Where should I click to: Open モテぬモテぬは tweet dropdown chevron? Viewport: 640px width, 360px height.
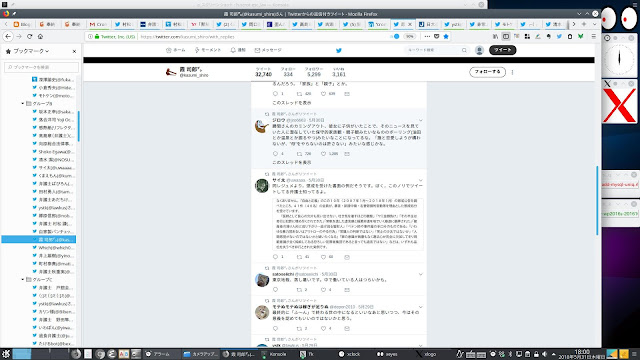pos(421,307)
